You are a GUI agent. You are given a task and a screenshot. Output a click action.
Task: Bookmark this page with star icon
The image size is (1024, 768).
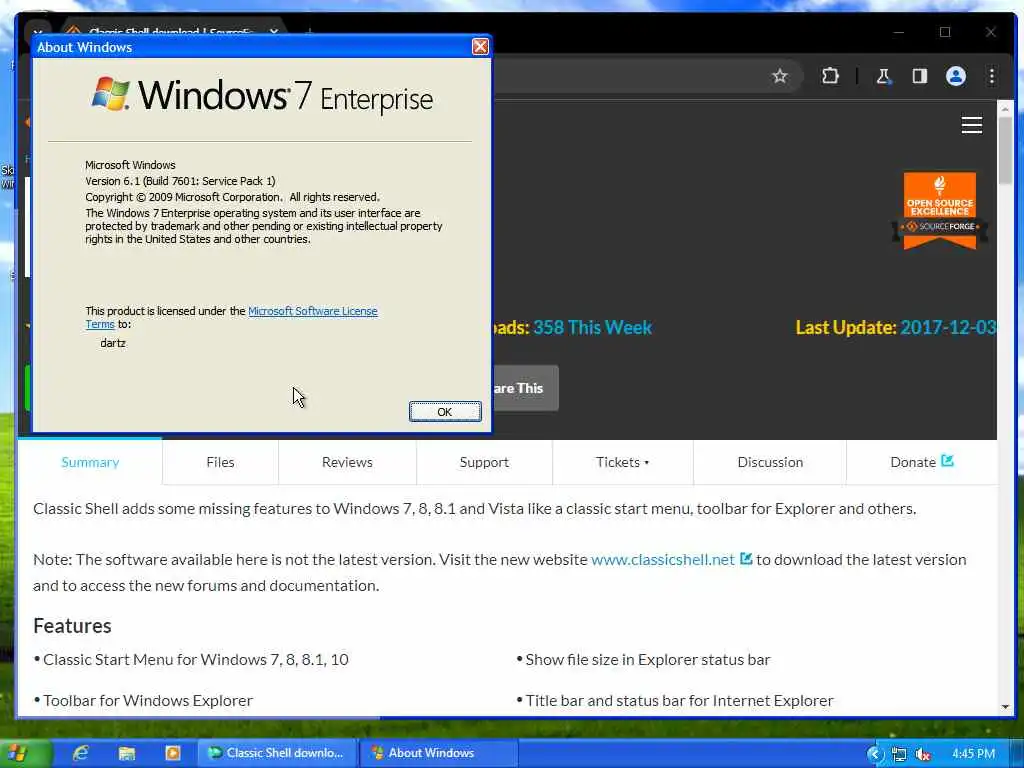coord(779,76)
